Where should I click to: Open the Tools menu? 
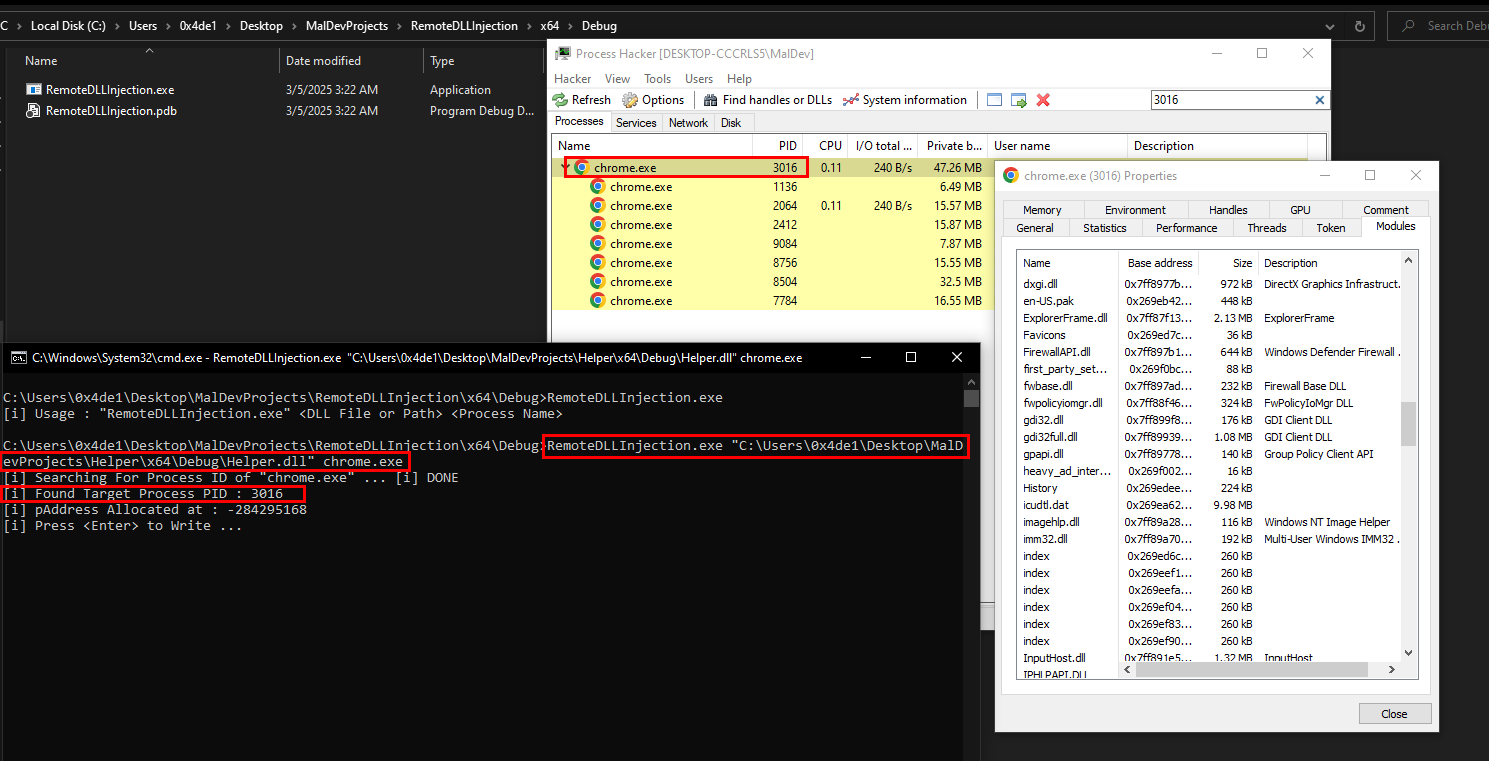657,78
